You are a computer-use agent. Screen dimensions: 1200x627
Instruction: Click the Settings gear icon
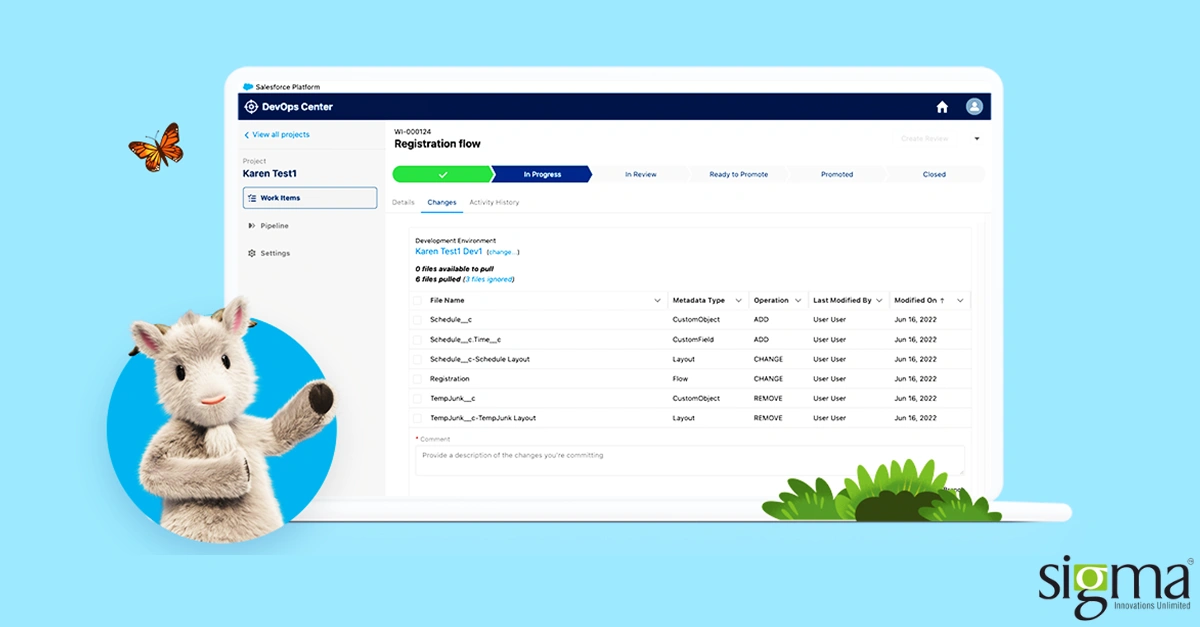252,253
